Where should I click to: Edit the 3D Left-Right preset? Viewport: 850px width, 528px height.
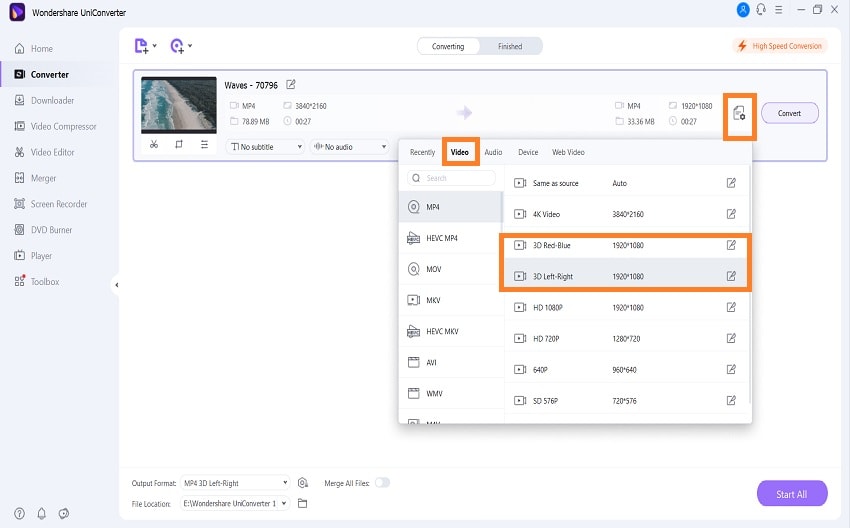731,276
